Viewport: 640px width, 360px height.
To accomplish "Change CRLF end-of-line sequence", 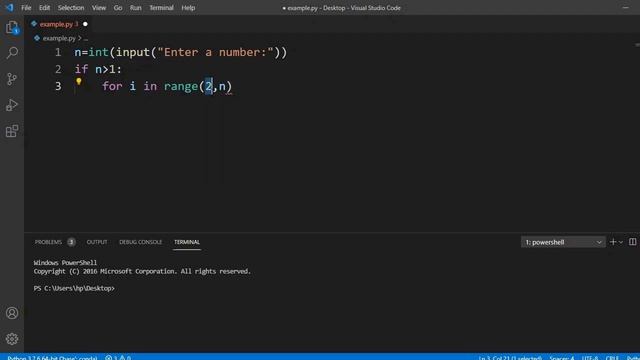I will [x=612, y=358].
